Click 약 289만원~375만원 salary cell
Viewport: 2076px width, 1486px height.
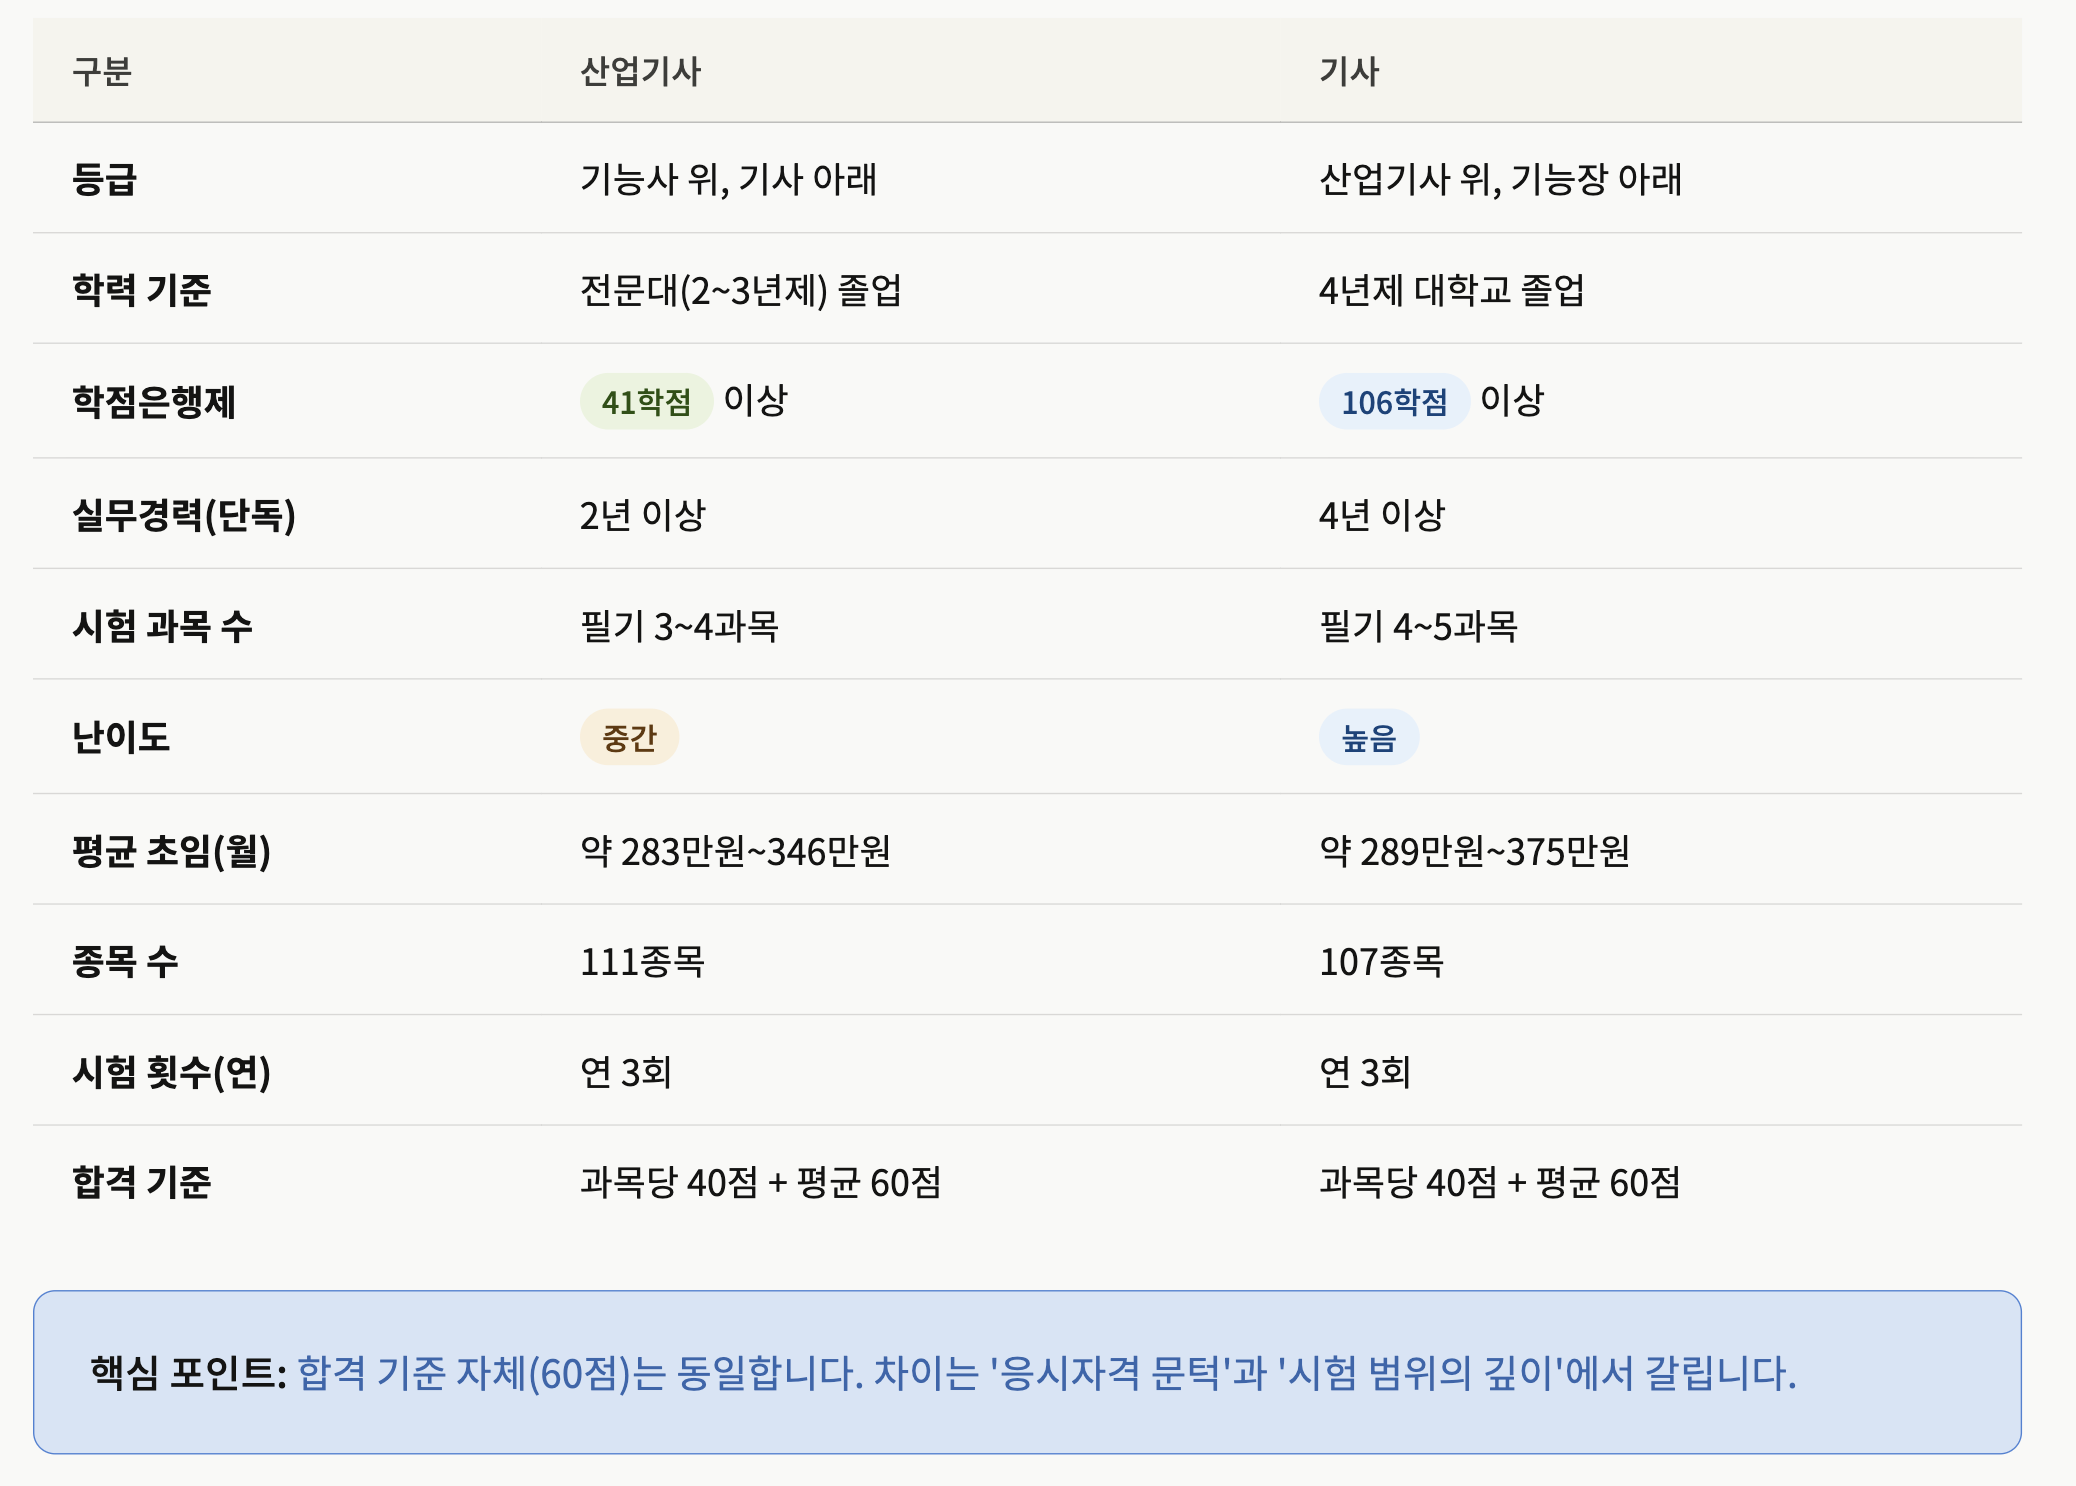pyautogui.click(x=1474, y=851)
